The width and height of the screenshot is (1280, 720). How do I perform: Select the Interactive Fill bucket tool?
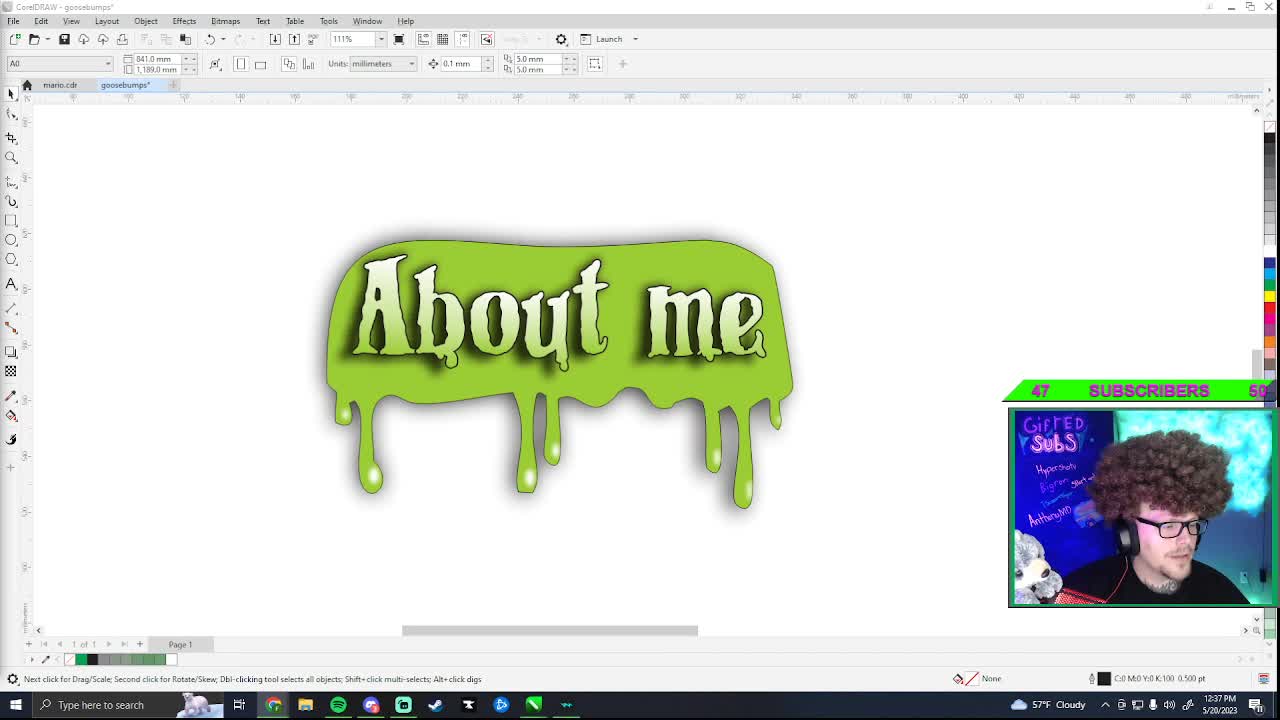[x=11, y=416]
